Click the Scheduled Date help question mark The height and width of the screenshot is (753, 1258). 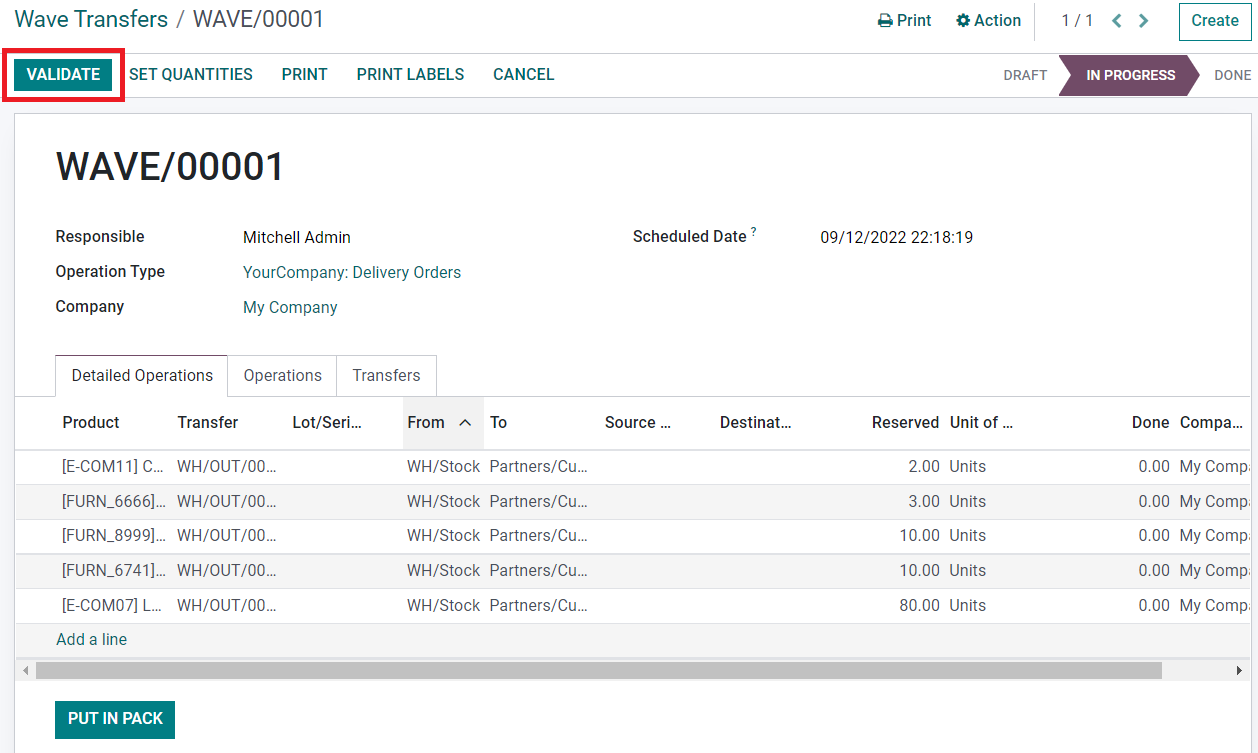tap(754, 232)
